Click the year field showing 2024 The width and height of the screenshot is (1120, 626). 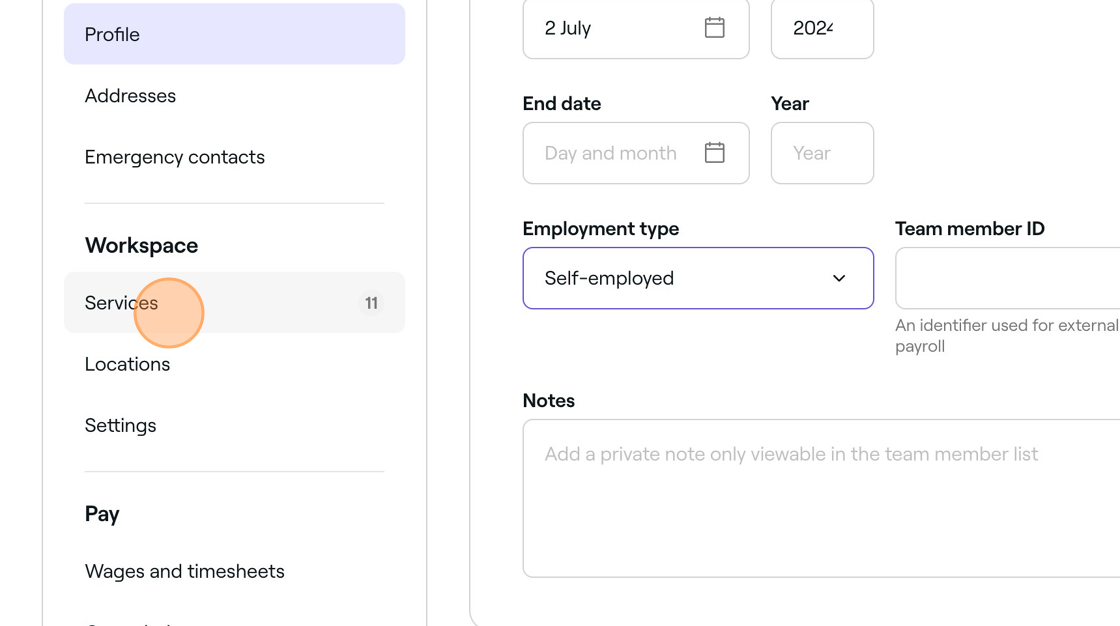822,28
